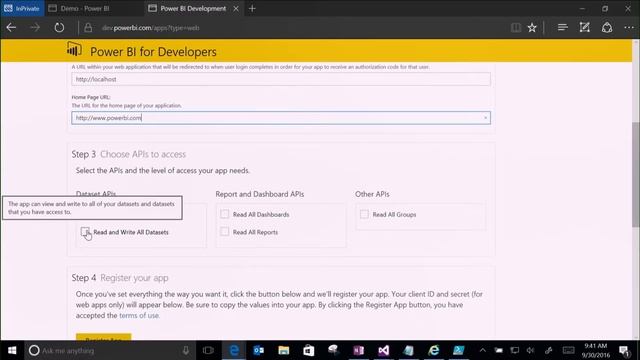
Task: Open Task View from taskbar
Action: tap(208, 350)
